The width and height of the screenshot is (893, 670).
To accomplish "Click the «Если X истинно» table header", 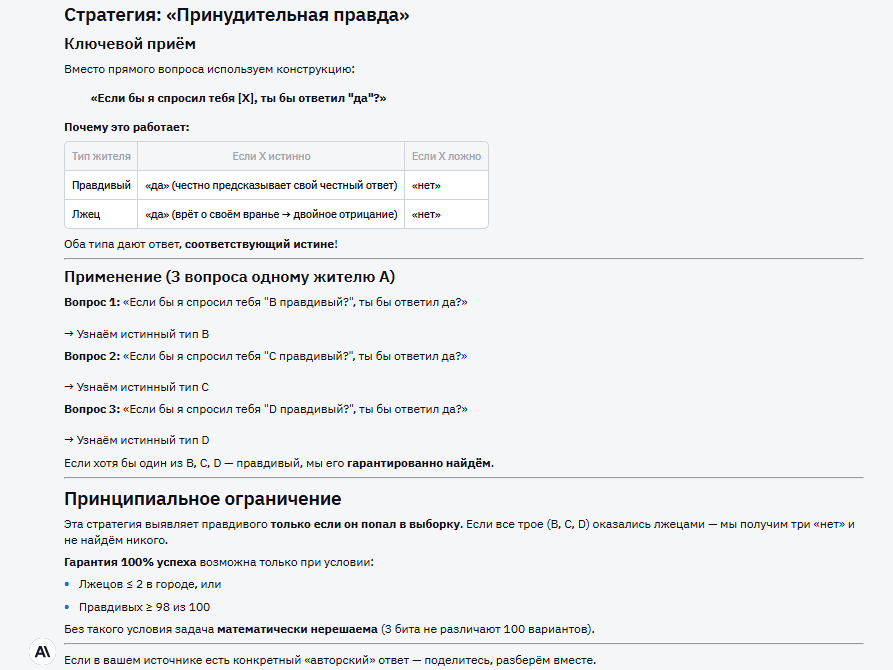I will pyautogui.click(x=271, y=156).
